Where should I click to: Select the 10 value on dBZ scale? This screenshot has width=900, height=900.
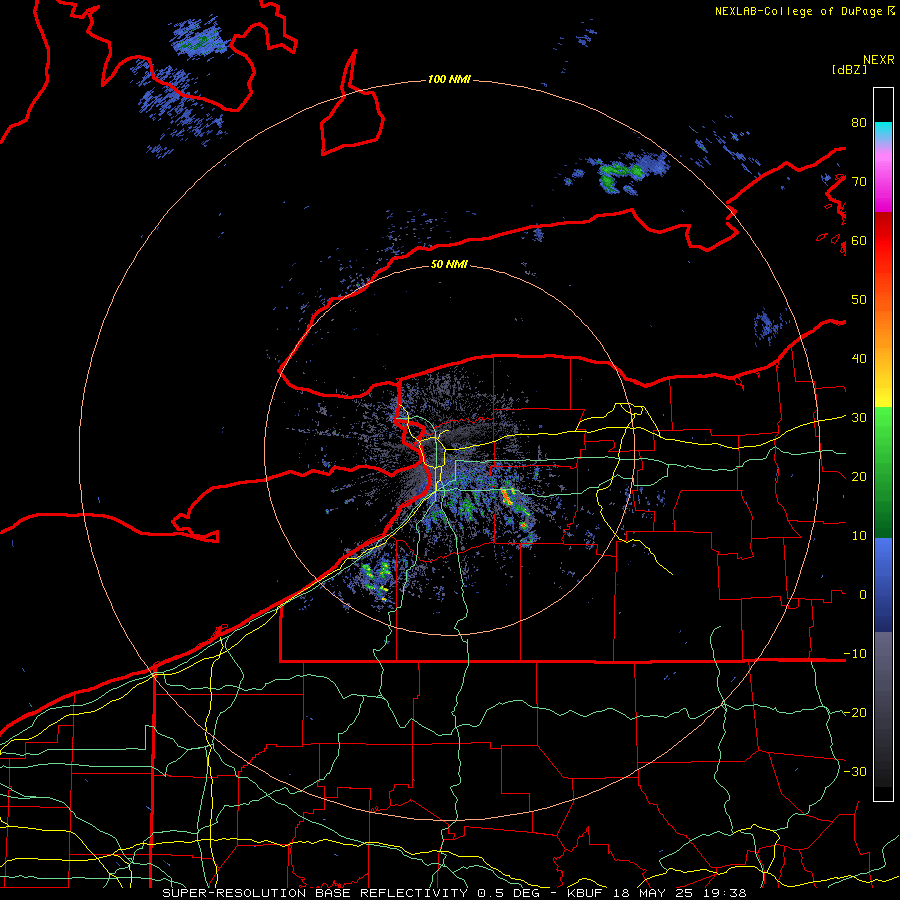[859, 536]
